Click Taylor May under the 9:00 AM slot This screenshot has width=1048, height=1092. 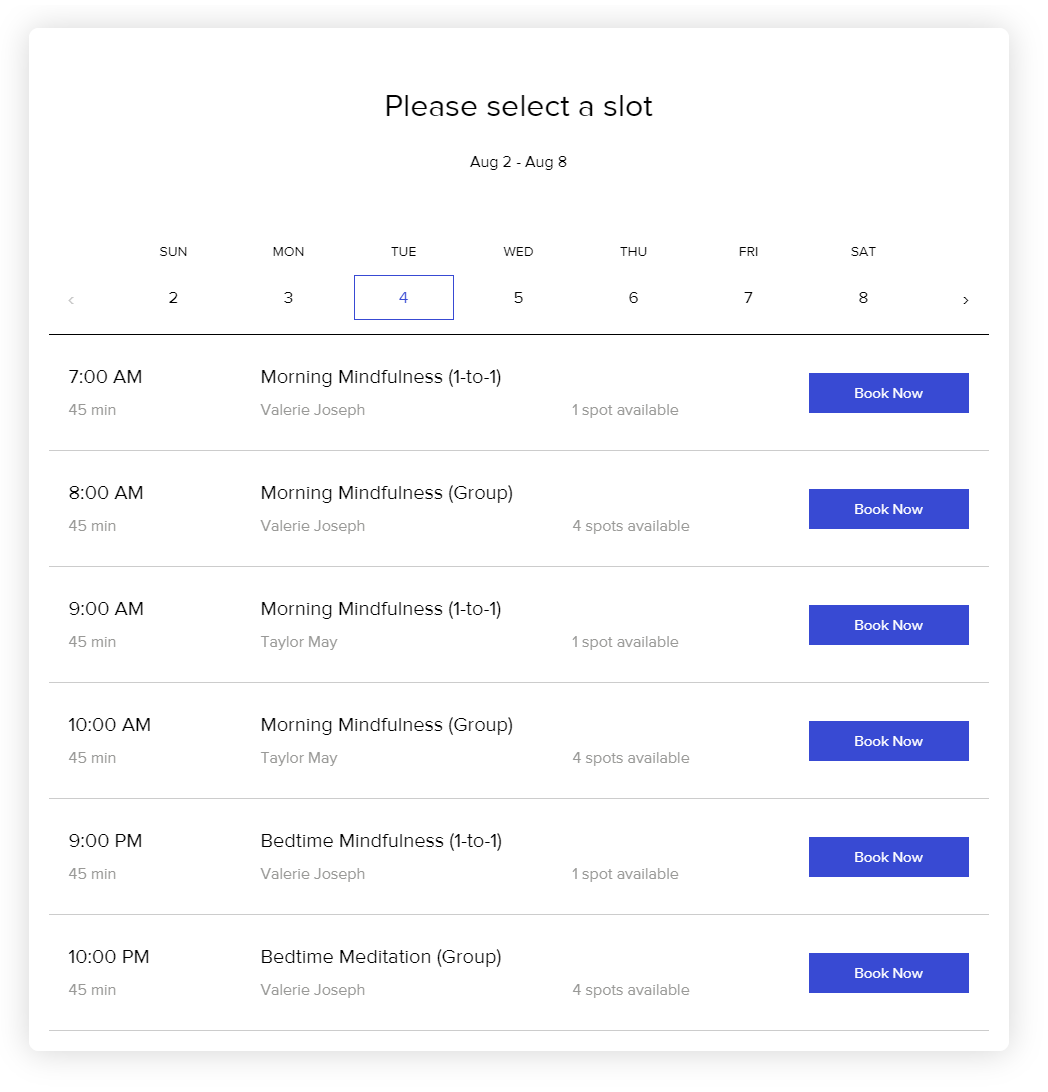coord(298,642)
